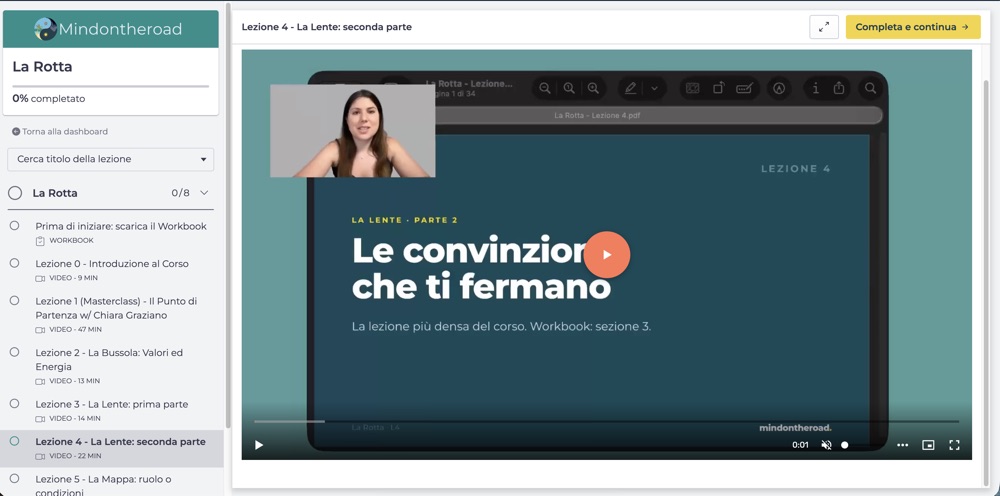Click the video progress bar
The width and height of the screenshot is (1000, 496).
pyautogui.click(x=606, y=421)
